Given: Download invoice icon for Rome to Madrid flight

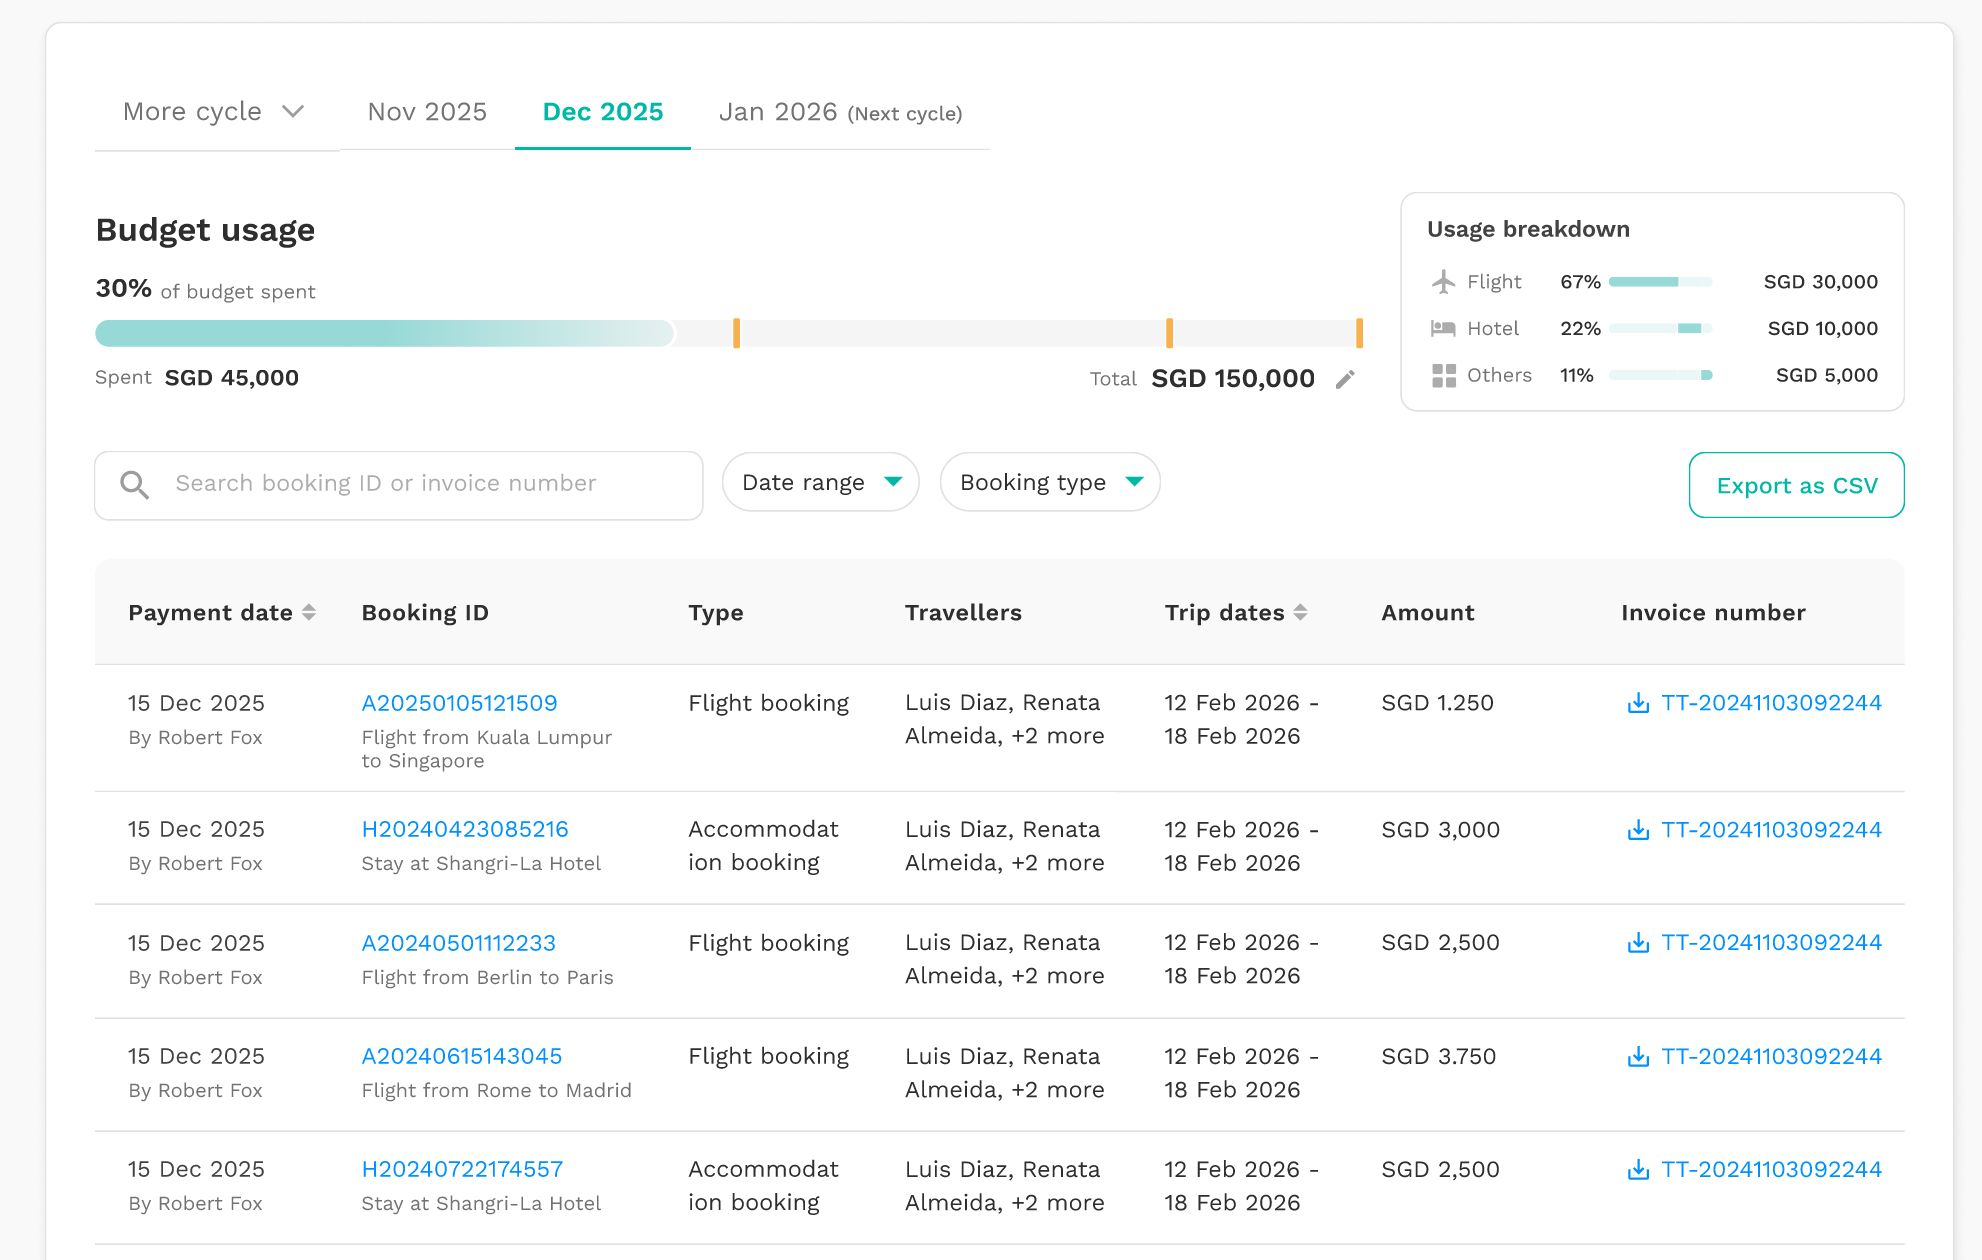Looking at the screenshot, I should coord(1638,1057).
